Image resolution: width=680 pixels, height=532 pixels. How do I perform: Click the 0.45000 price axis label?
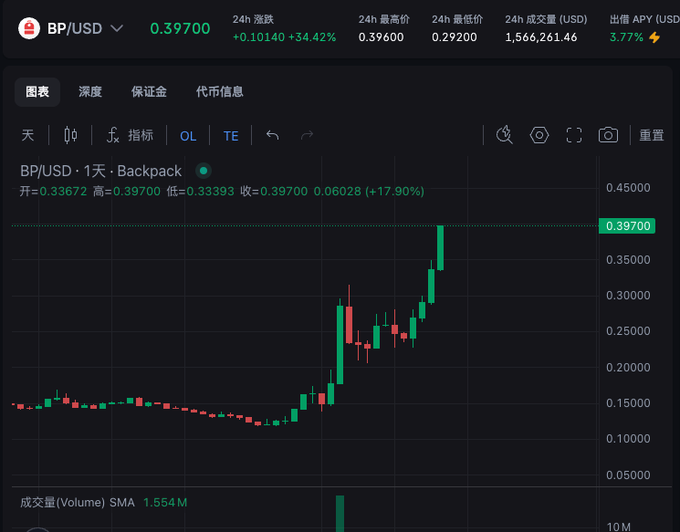628,188
